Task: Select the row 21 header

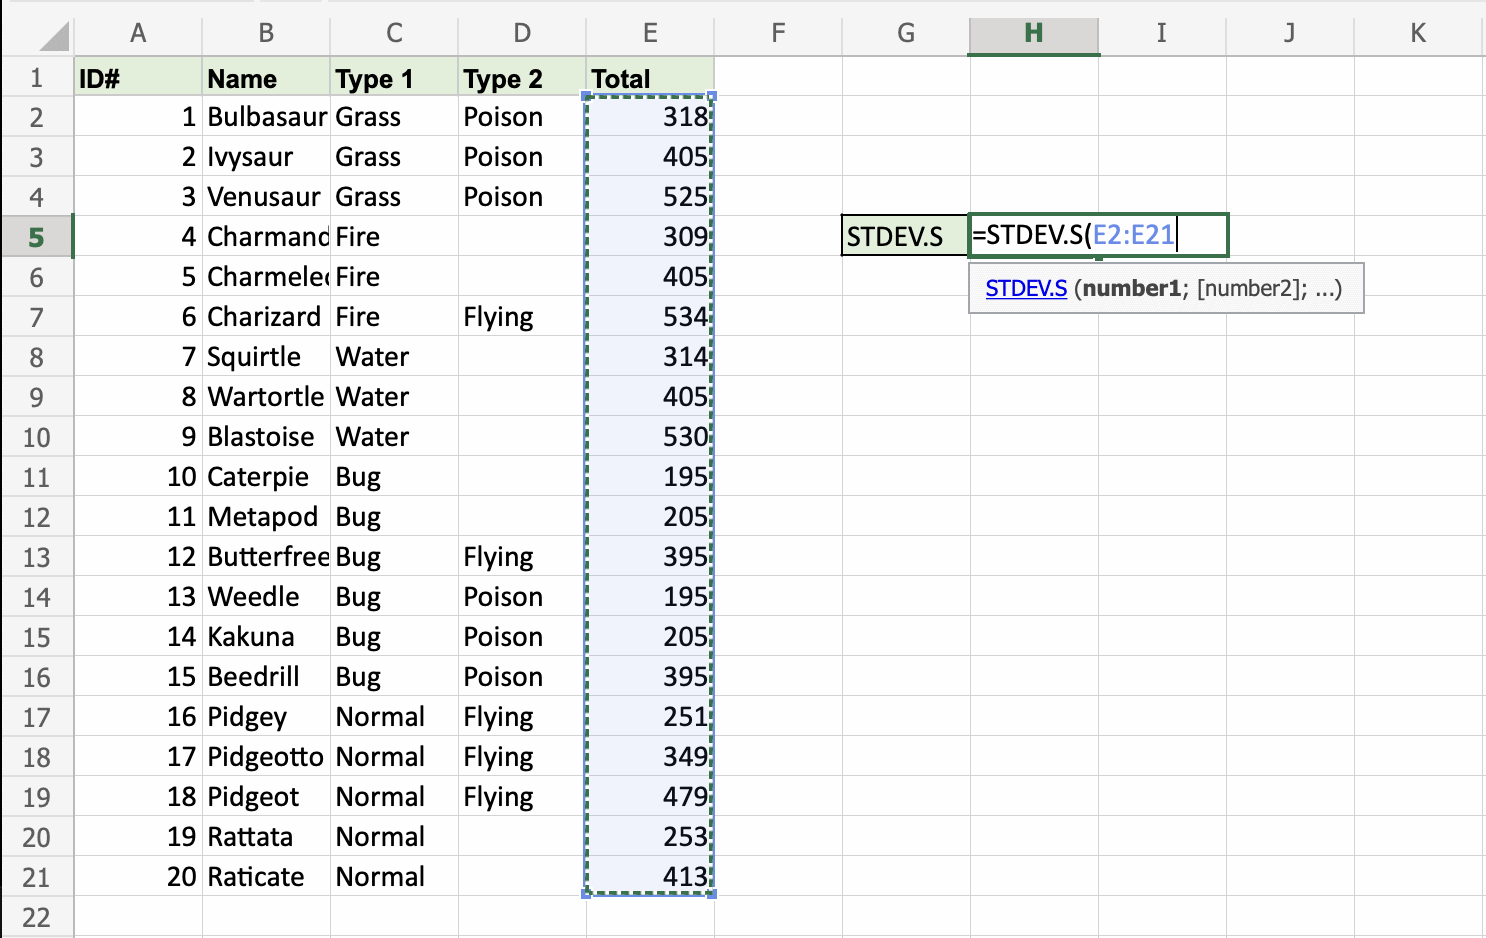Action: (37, 877)
